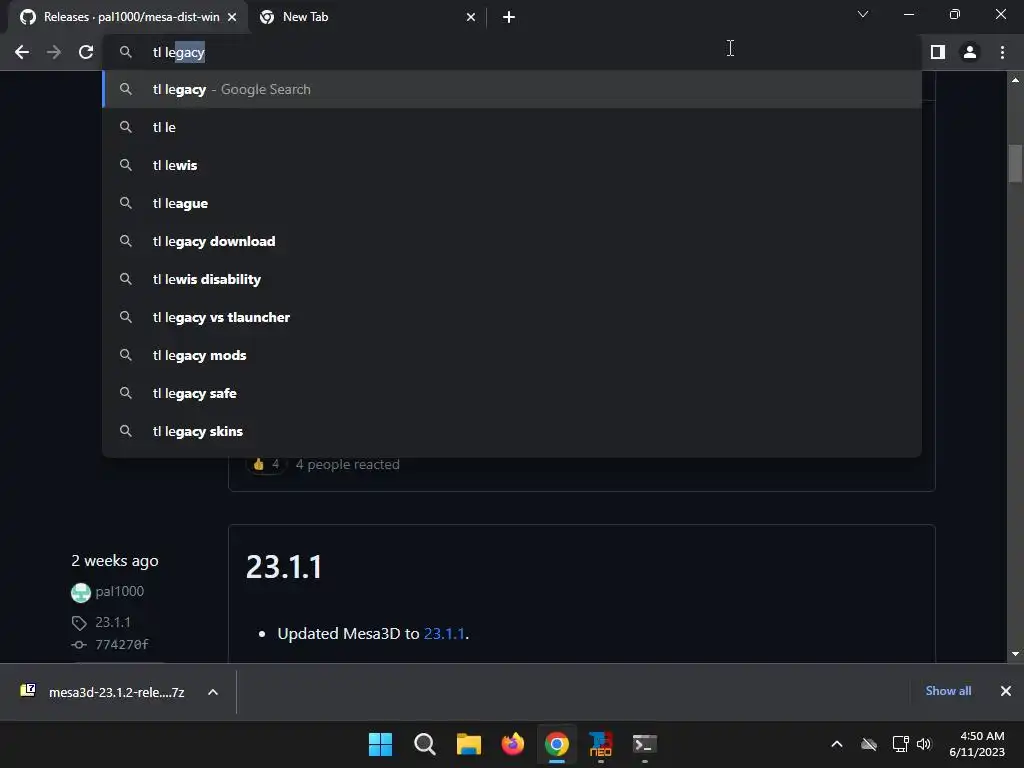Select 'tl legacy mods' suggestion
This screenshot has height=768, width=1024.
[x=512, y=355]
